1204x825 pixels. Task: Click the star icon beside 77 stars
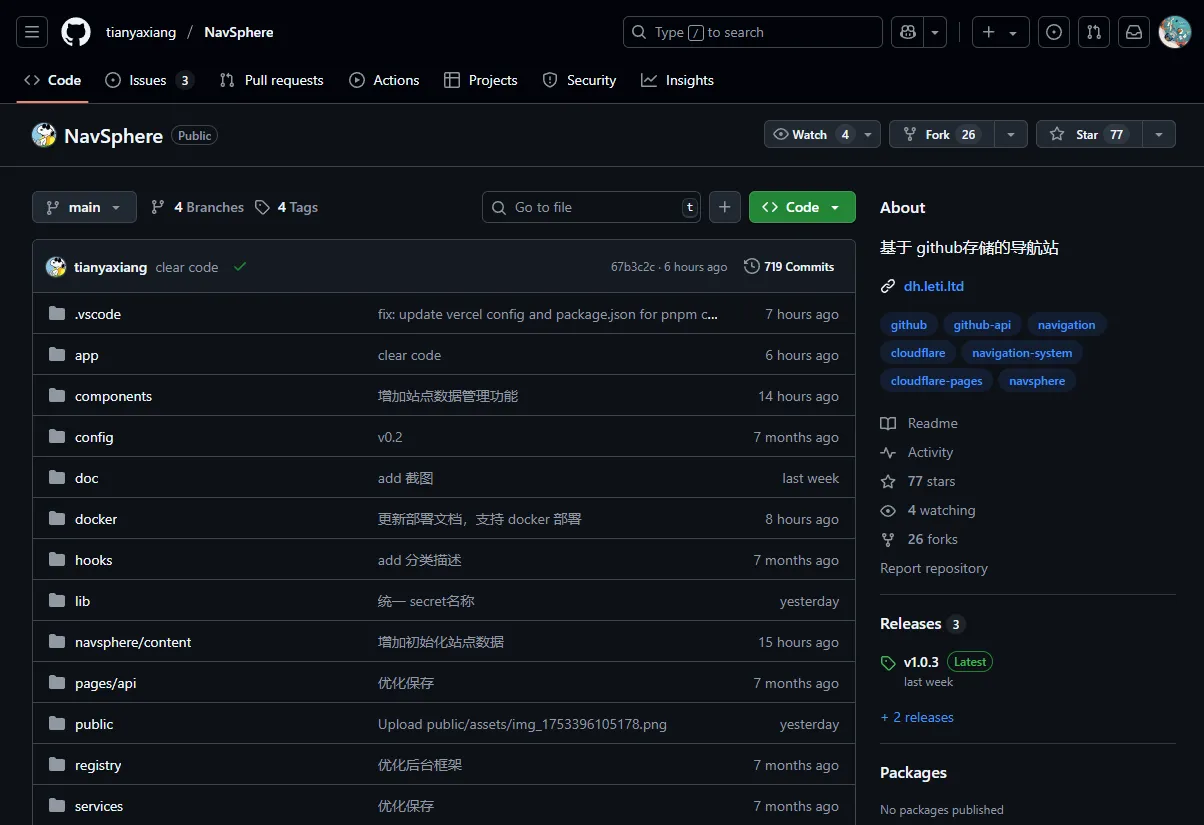888,481
